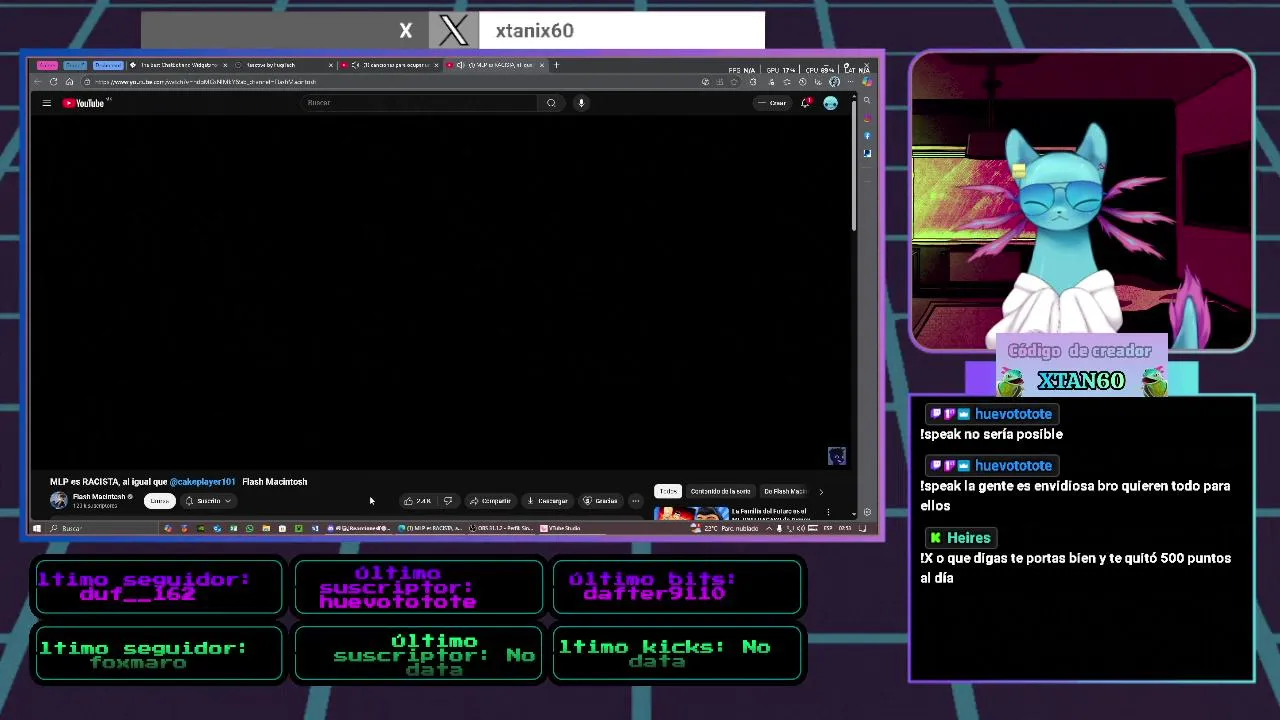
Task: Click the Gracias button
Action: (601, 501)
